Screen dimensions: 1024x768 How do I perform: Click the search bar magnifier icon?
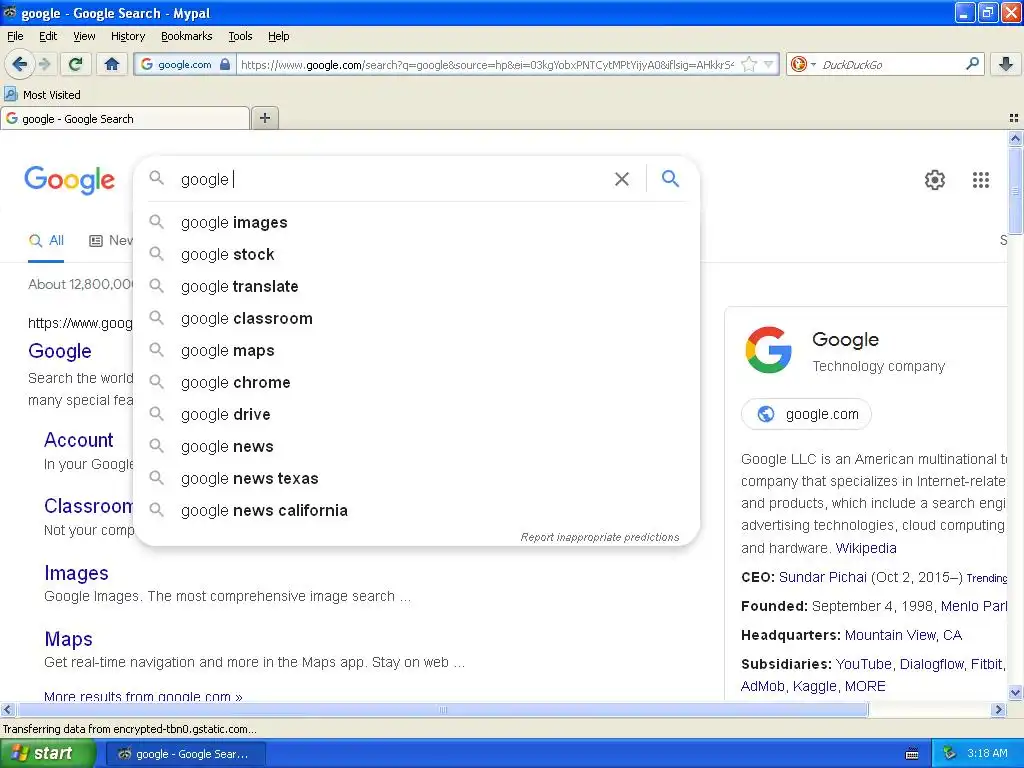tap(972, 64)
